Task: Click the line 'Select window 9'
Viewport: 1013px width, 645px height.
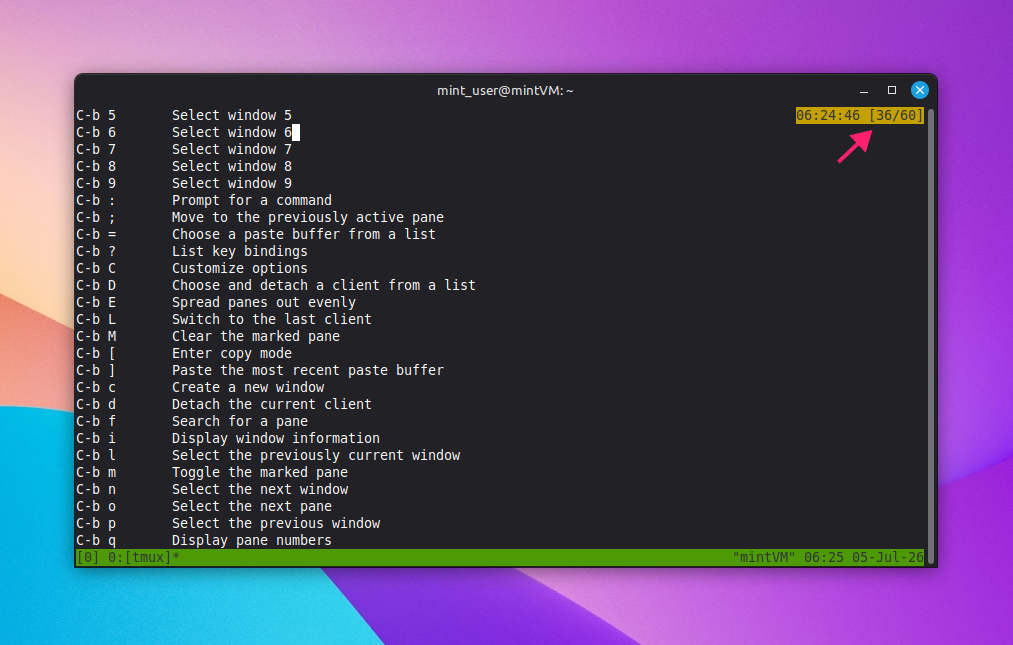Action: pyautogui.click(x=232, y=183)
